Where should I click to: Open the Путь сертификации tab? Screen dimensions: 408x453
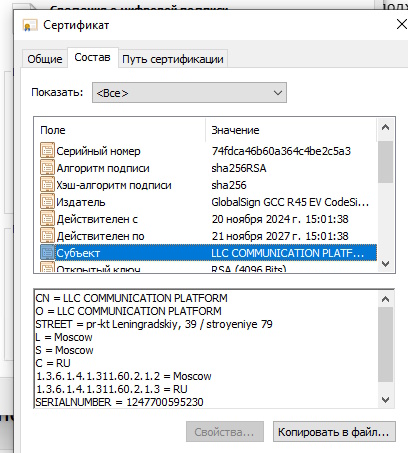(173, 59)
